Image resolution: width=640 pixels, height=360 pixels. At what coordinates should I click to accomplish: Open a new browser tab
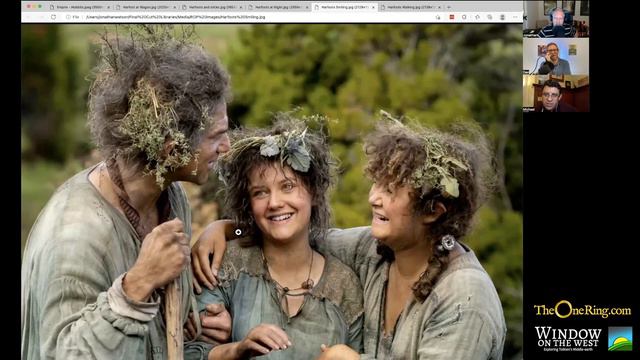(449, 7)
